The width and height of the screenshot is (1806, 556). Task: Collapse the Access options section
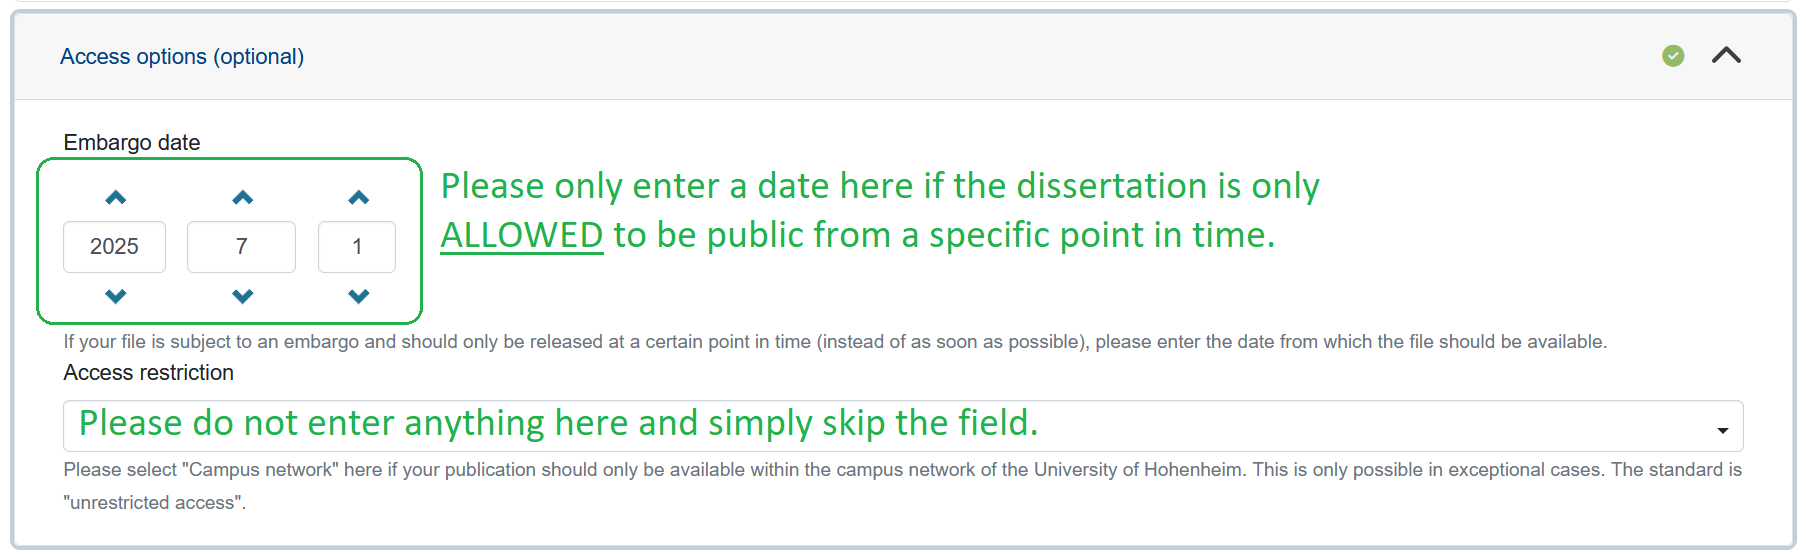coord(1726,56)
